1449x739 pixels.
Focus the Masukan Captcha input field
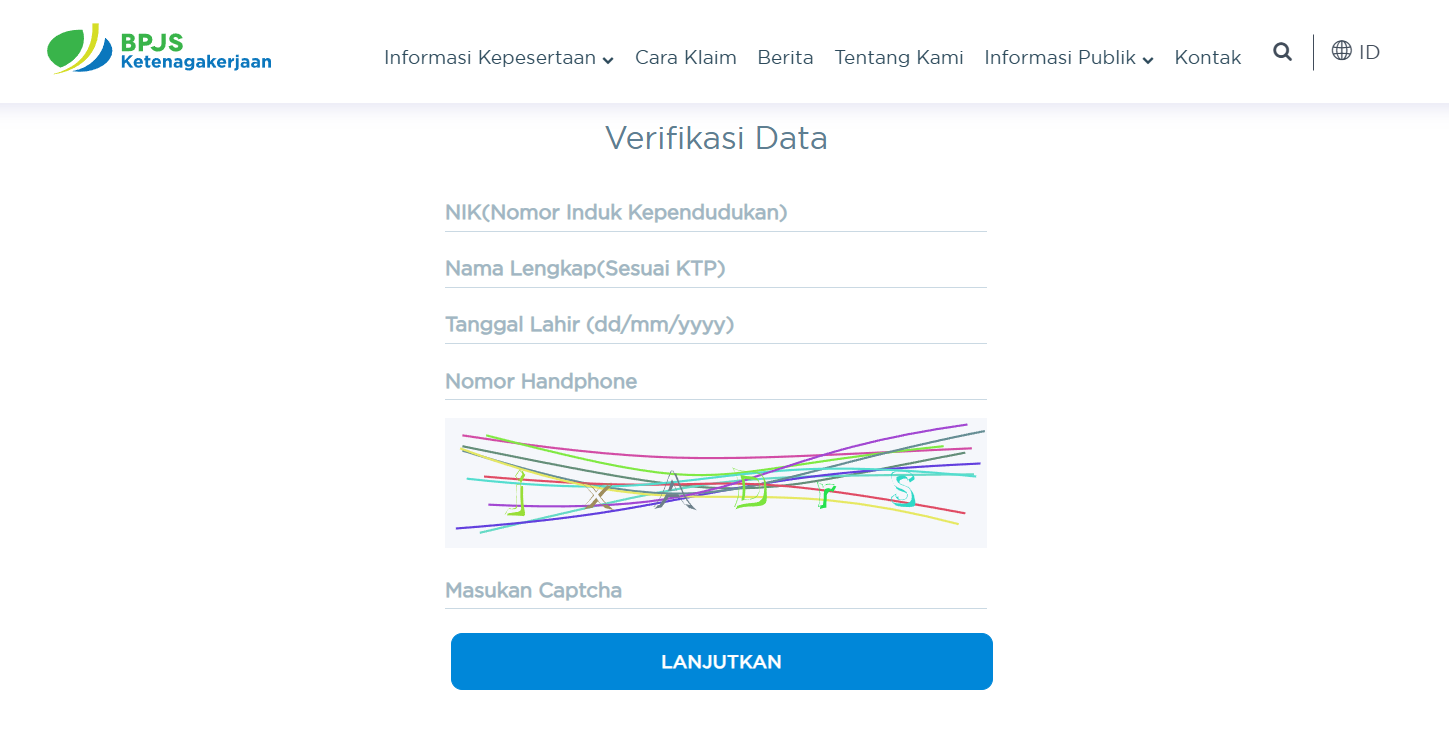click(715, 590)
